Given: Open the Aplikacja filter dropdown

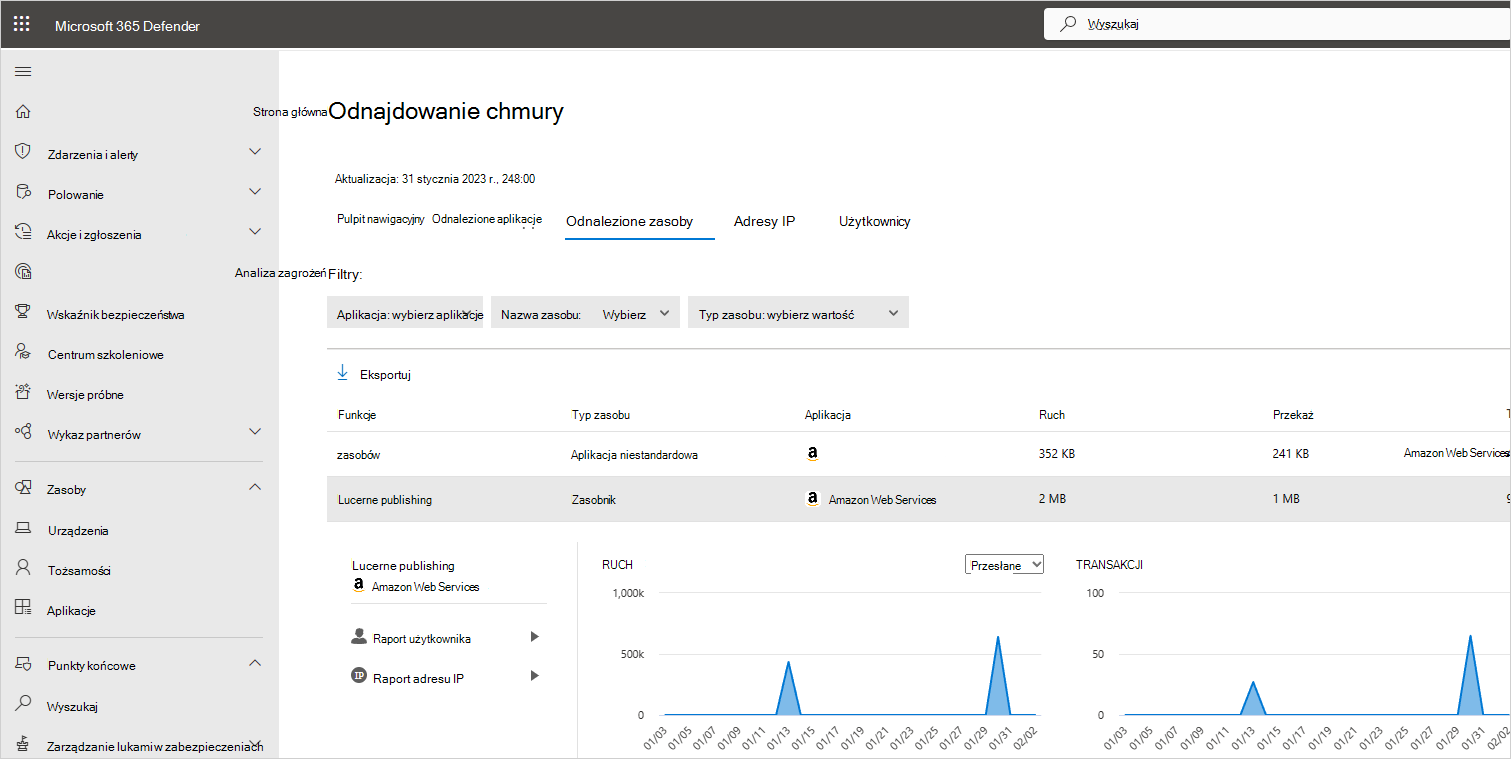Looking at the screenshot, I should [x=405, y=312].
